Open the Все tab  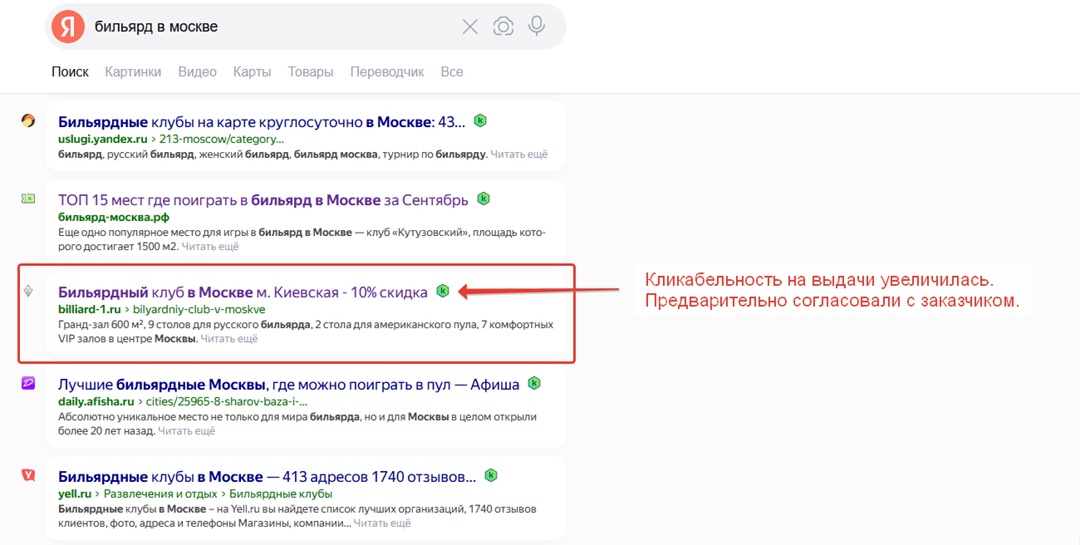[452, 72]
